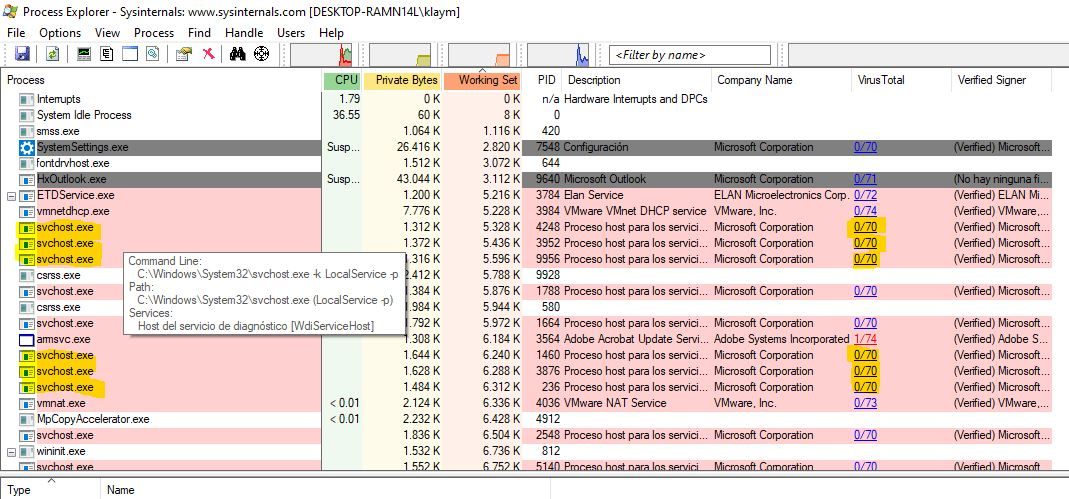Open VirusTotal 1/74 result for armsvc.exe
Viewport: 1069px width, 499px height.
tap(865, 339)
